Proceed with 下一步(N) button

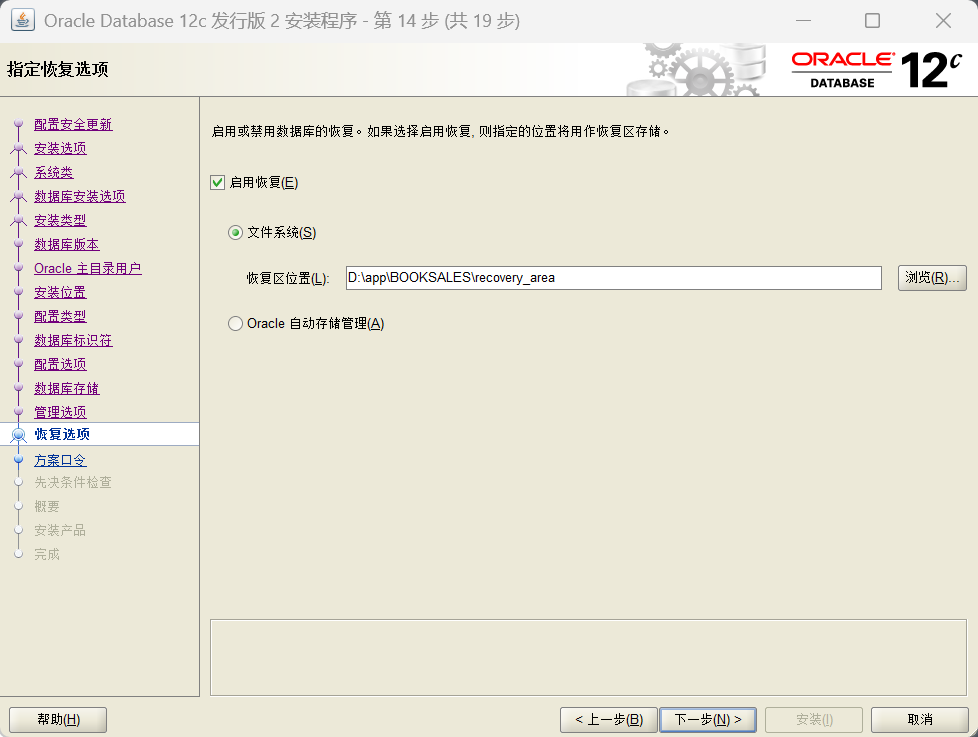pyautogui.click(x=708, y=720)
